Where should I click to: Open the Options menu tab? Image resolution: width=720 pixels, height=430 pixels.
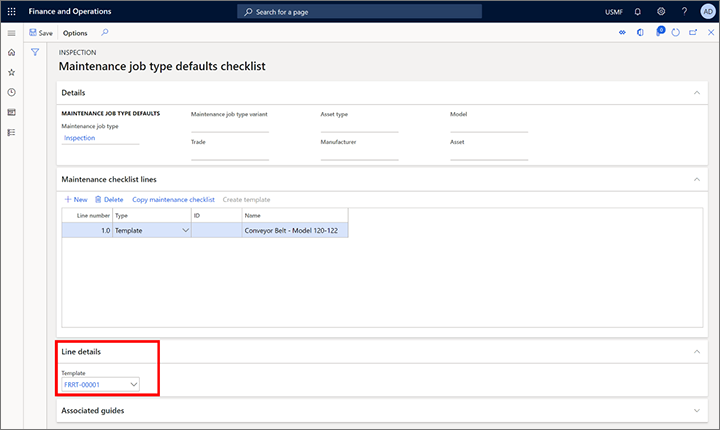(x=75, y=33)
